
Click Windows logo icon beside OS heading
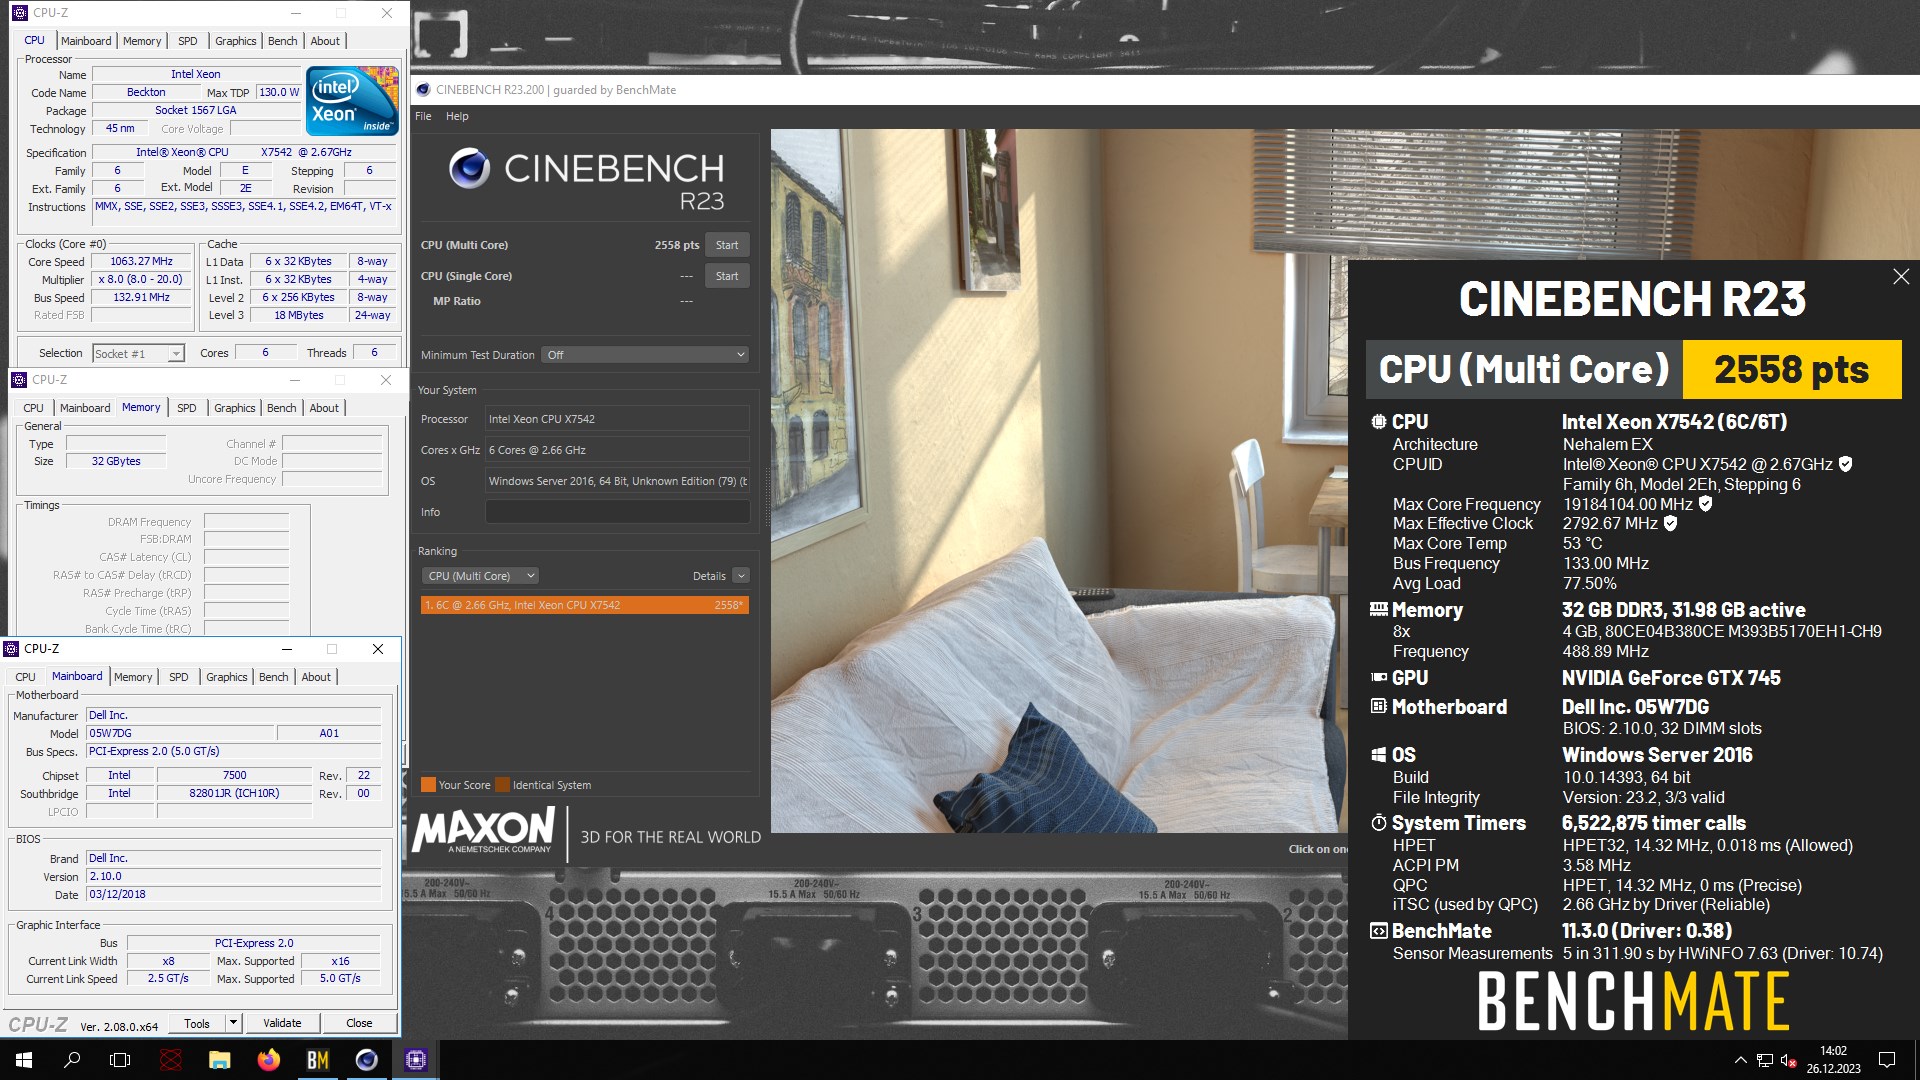click(x=1379, y=755)
